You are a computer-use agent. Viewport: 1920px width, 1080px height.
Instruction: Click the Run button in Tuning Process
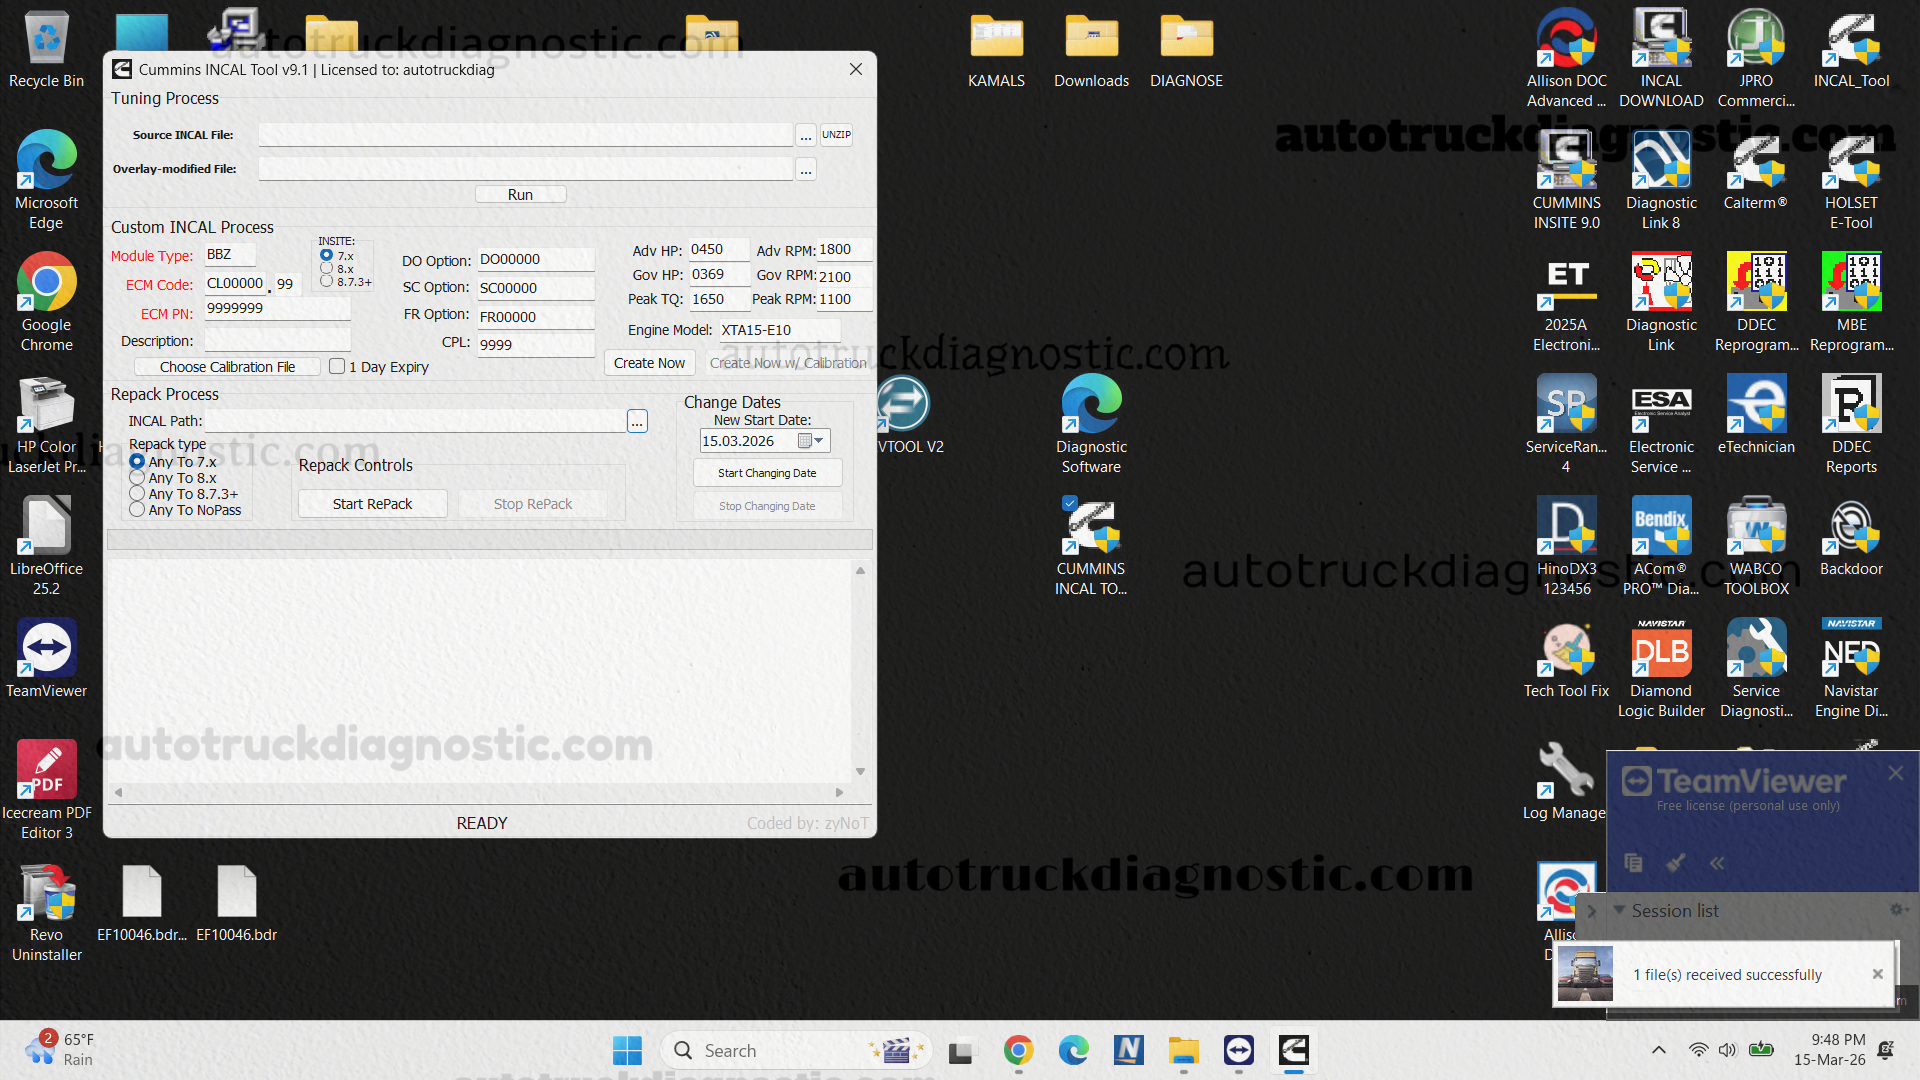520,194
